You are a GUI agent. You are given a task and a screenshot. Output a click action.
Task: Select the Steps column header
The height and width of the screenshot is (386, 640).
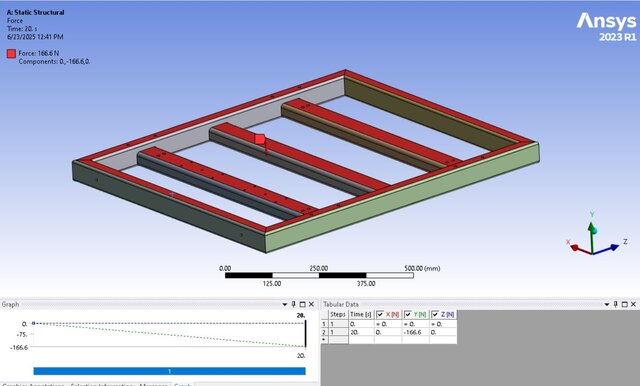[x=338, y=315]
